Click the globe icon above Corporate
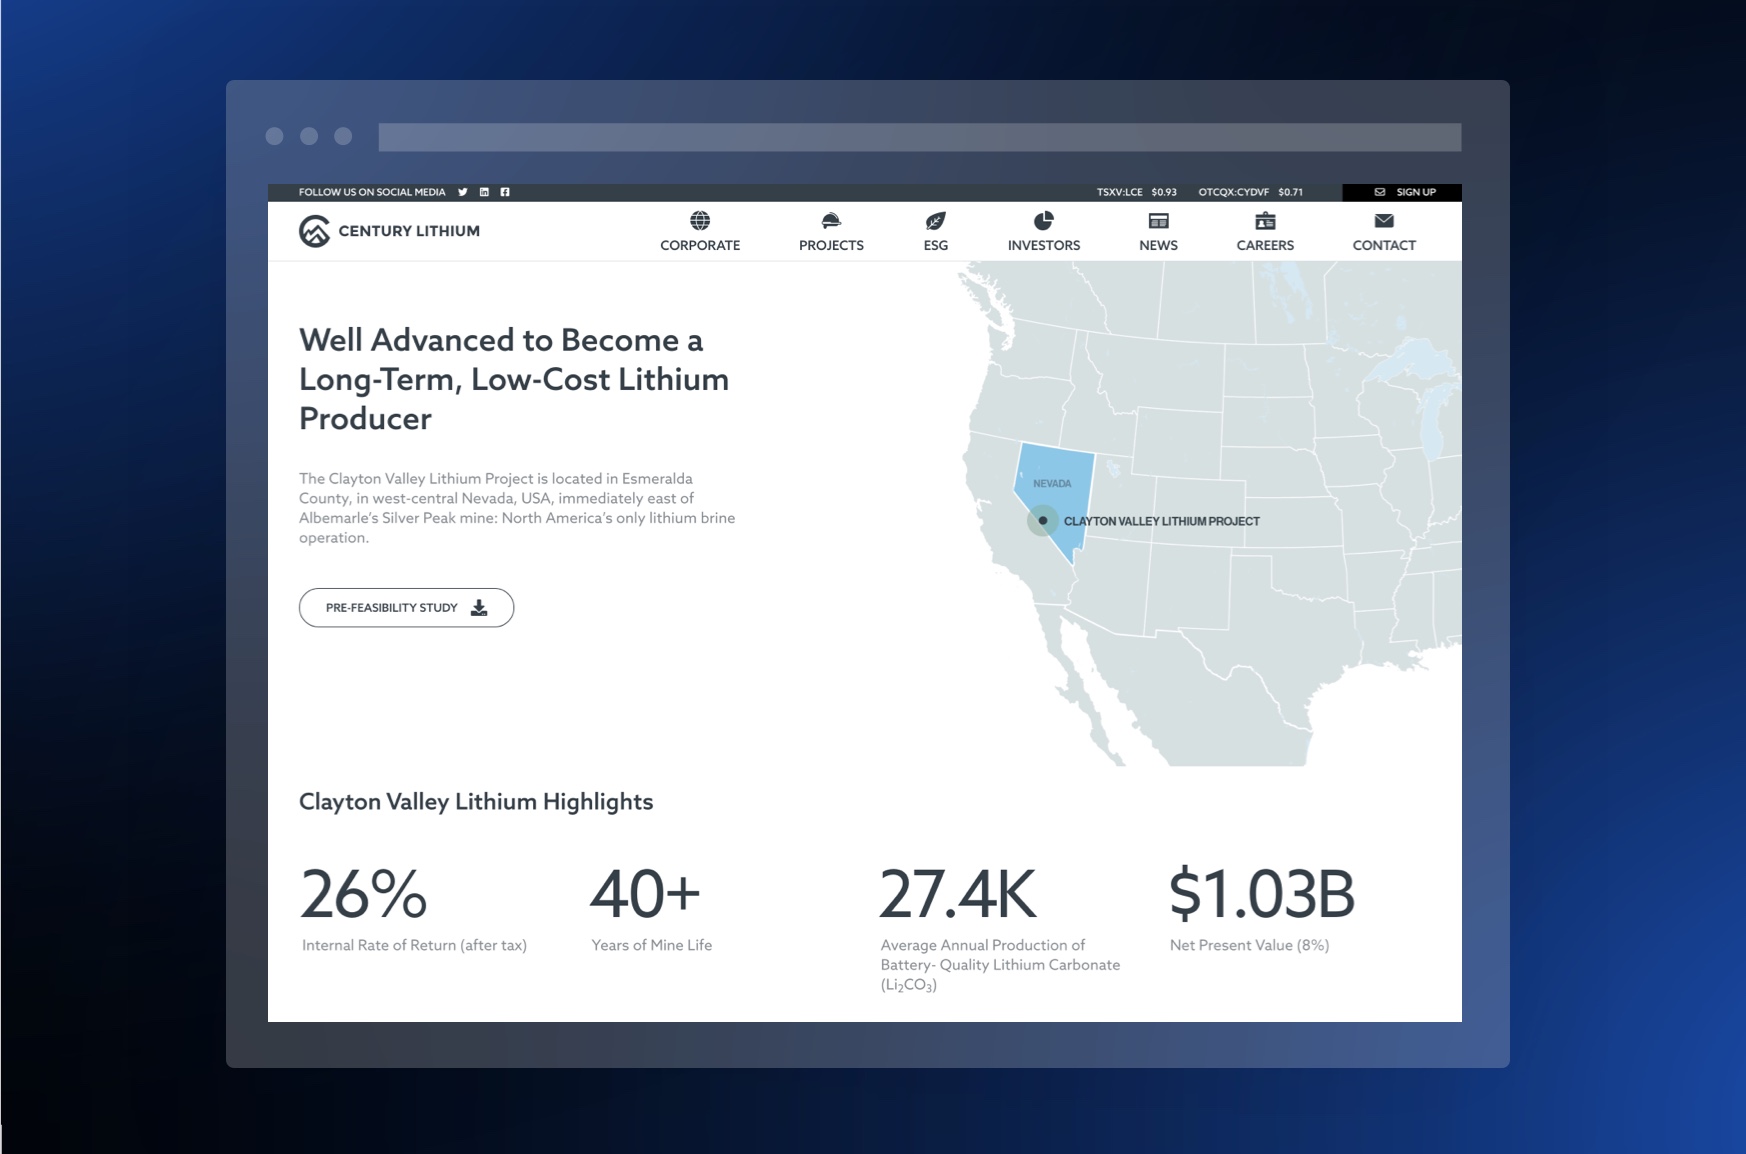 pyautogui.click(x=700, y=220)
